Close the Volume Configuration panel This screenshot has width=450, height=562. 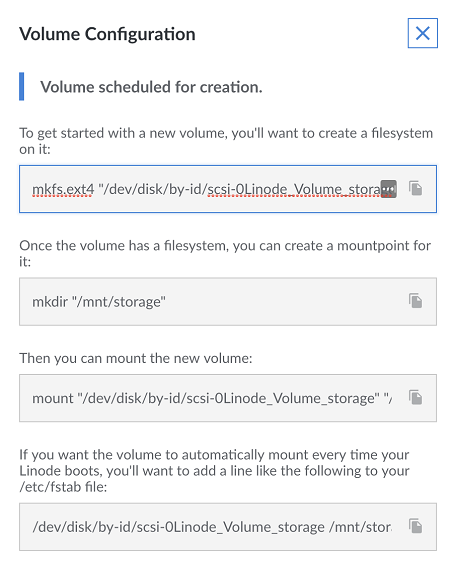(422, 33)
